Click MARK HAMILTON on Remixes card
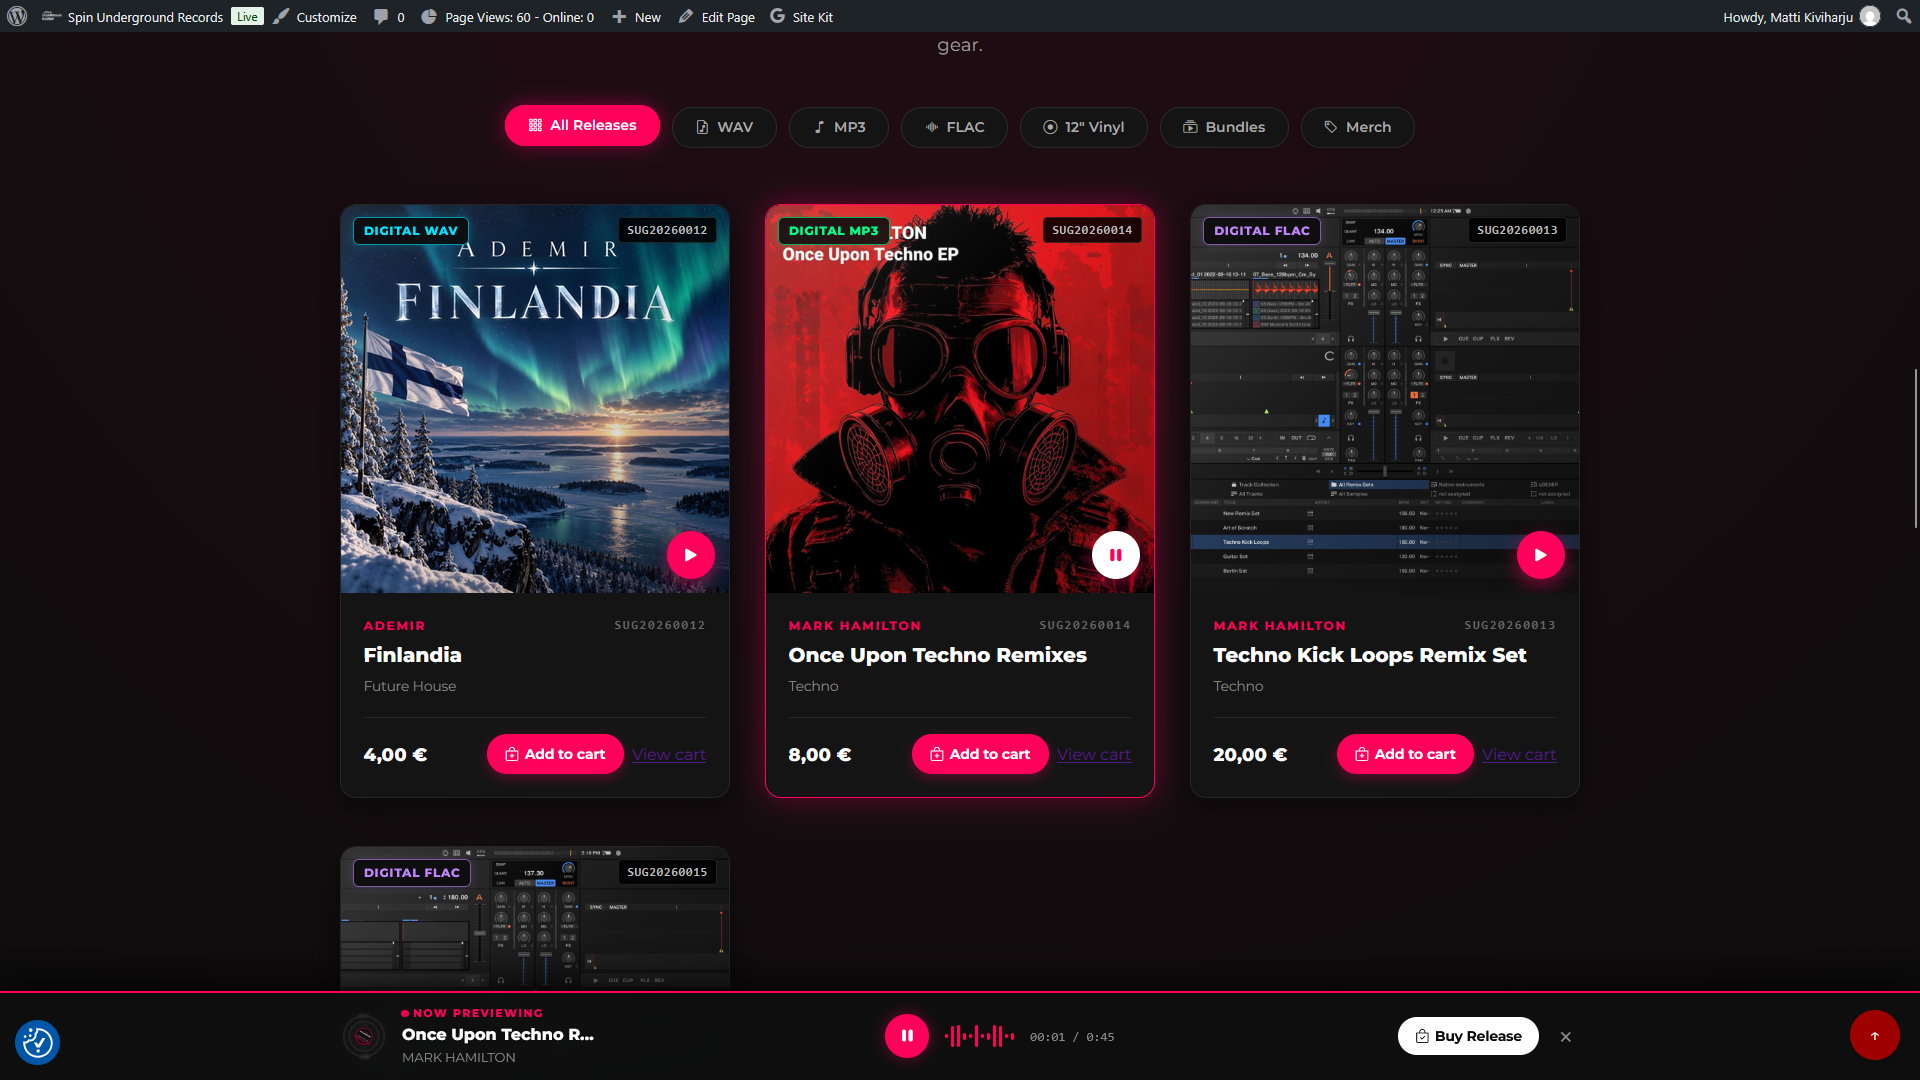The image size is (1920, 1080). coord(854,626)
